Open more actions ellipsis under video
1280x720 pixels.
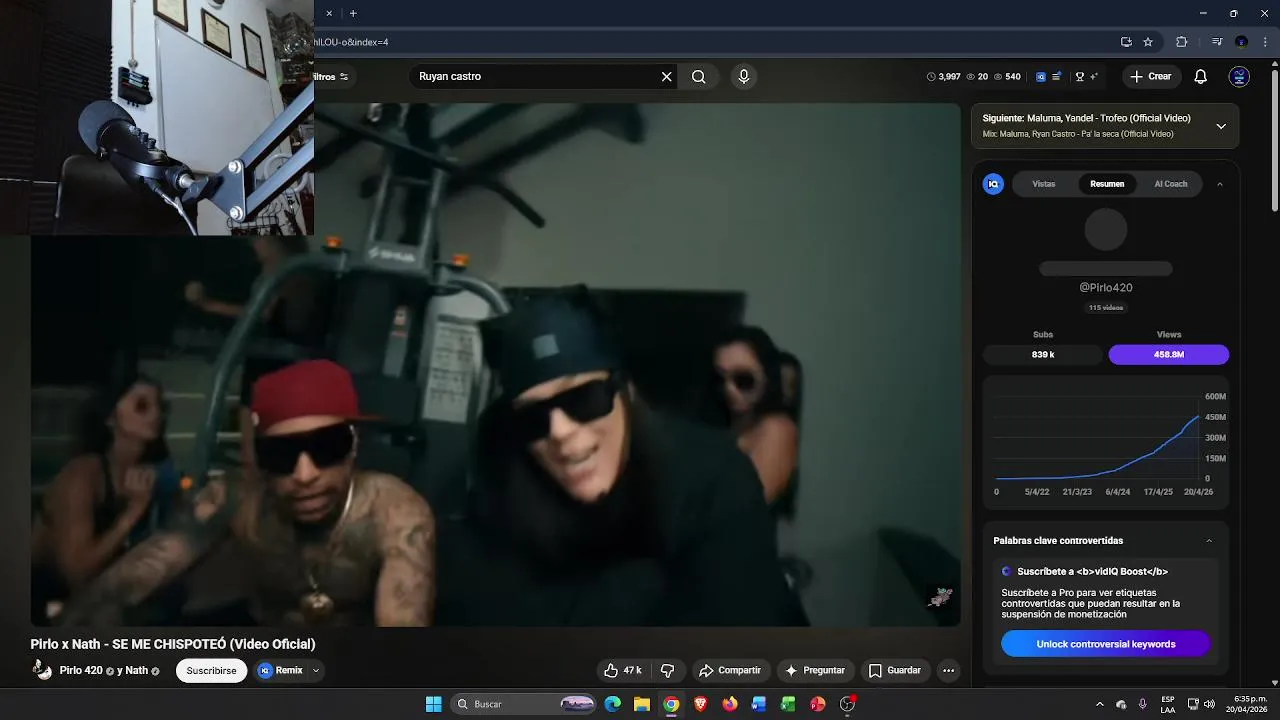948,670
